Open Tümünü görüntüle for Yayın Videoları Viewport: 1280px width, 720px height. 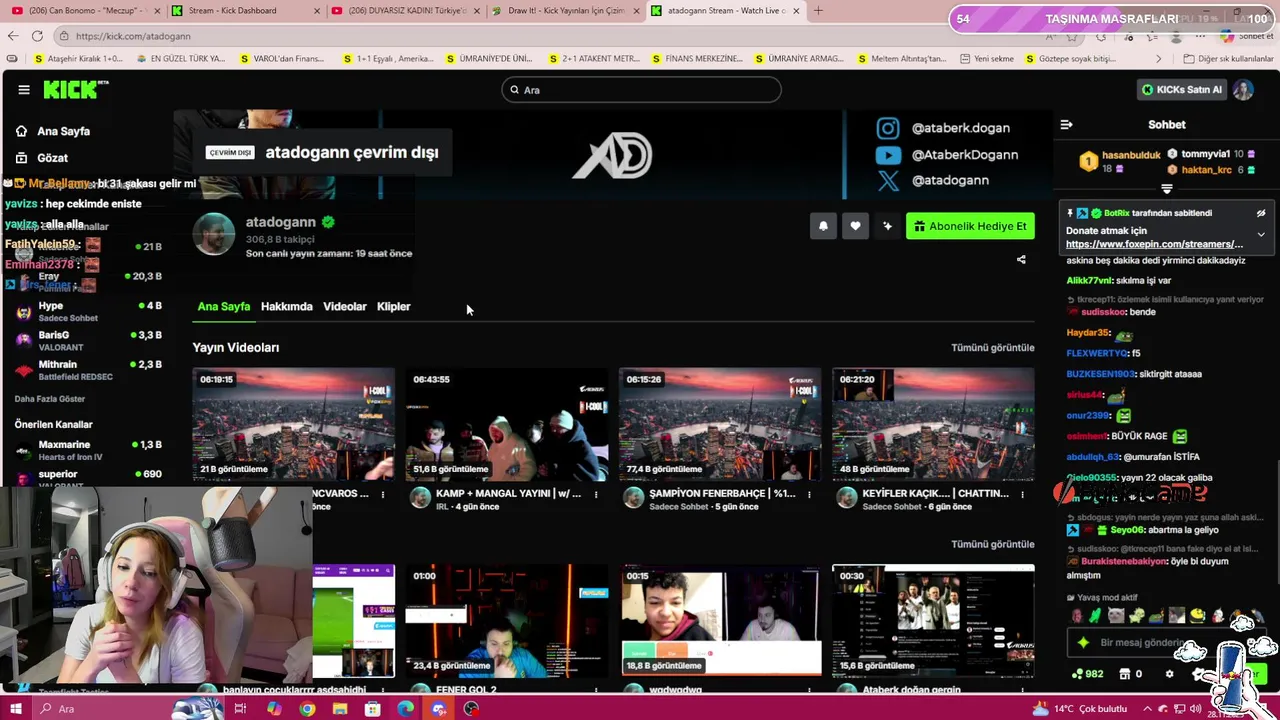[992, 348]
